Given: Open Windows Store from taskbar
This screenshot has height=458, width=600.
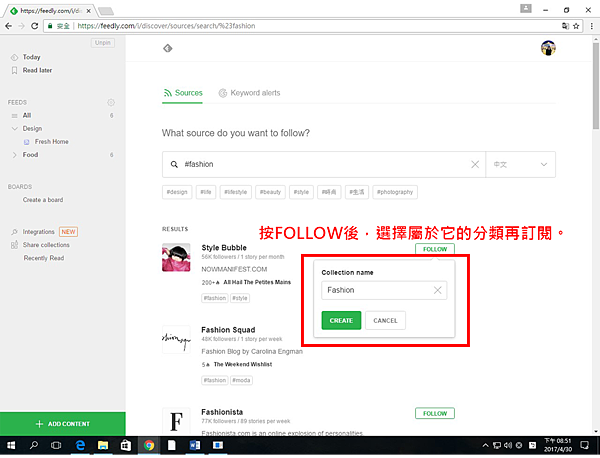Looking at the screenshot, I should pyautogui.click(x=126, y=445).
